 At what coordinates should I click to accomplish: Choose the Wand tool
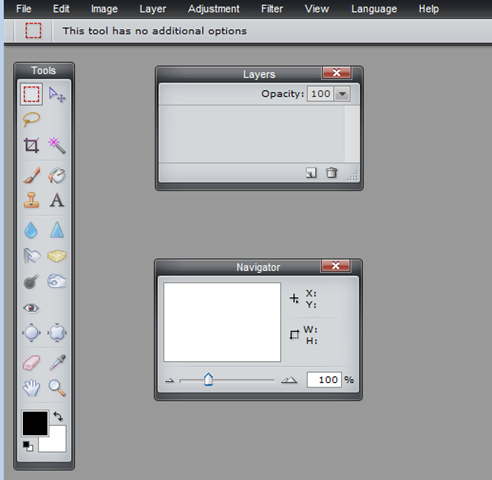click(57, 145)
